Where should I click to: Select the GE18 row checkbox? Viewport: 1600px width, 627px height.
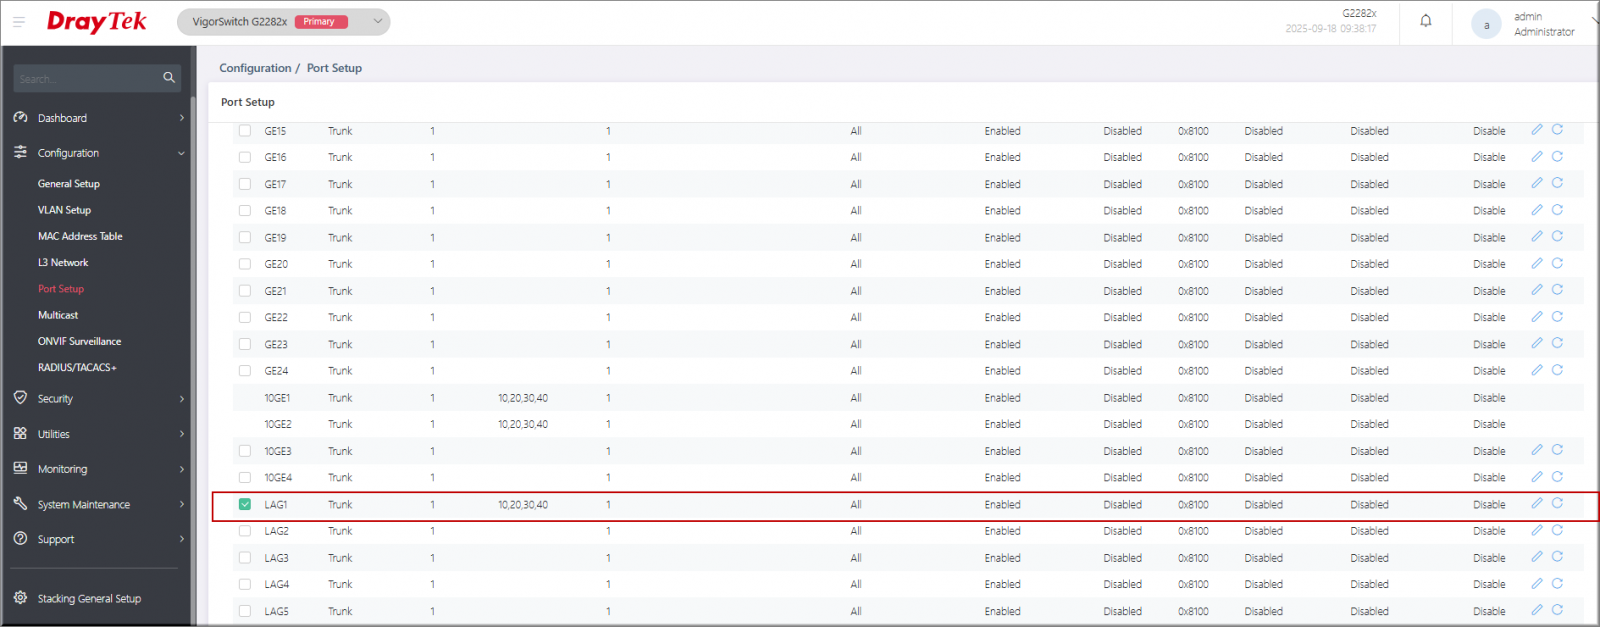click(245, 211)
